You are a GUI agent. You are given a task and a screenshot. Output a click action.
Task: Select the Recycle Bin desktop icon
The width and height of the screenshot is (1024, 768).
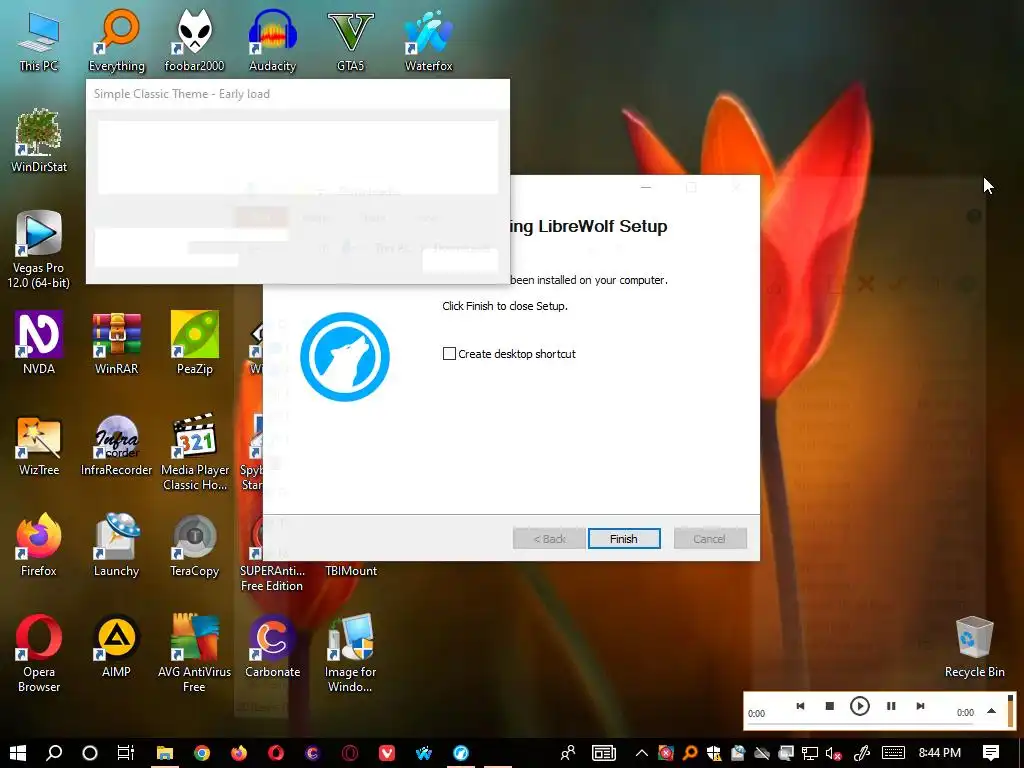[974, 647]
